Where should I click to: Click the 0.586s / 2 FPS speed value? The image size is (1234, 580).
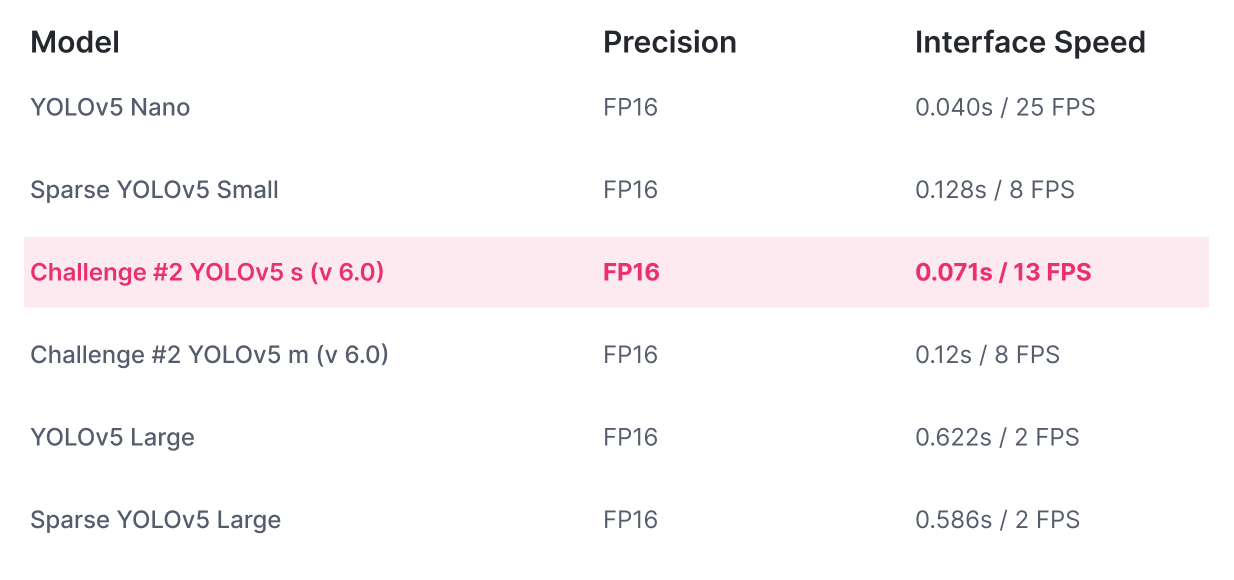pos(998,520)
